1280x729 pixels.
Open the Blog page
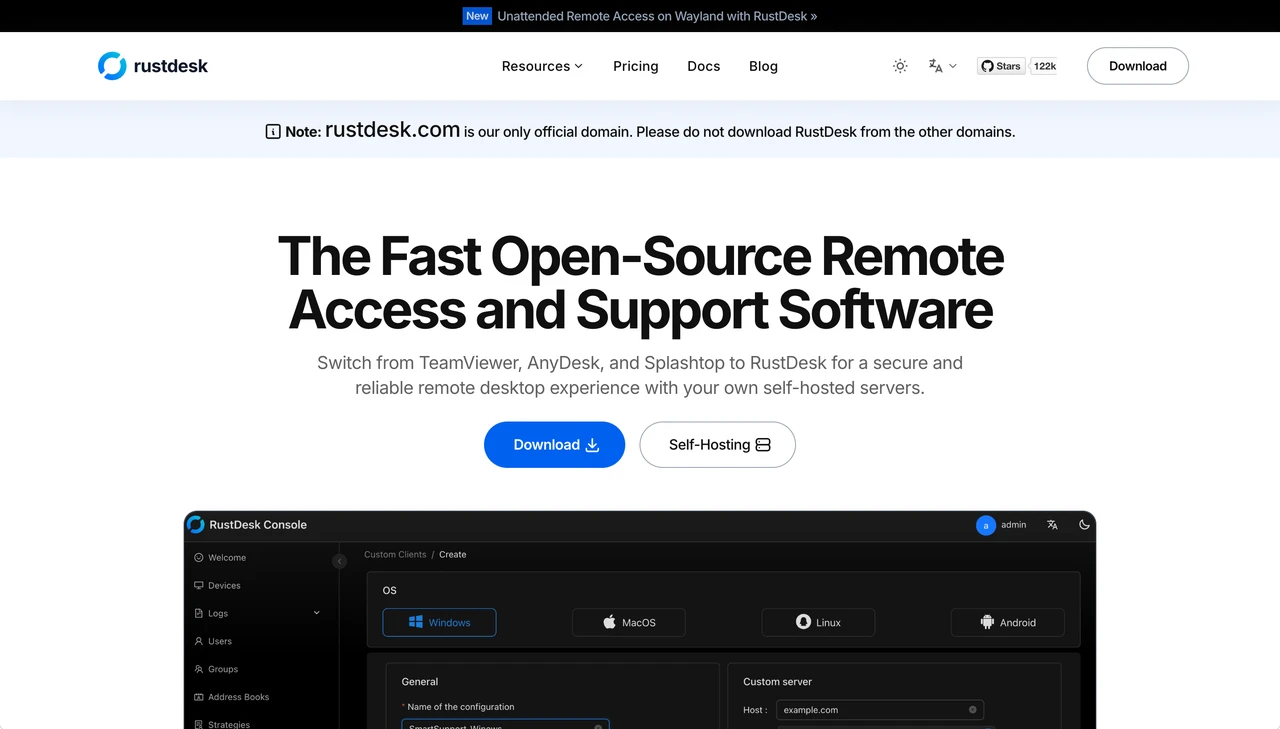[x=763, y=66]
